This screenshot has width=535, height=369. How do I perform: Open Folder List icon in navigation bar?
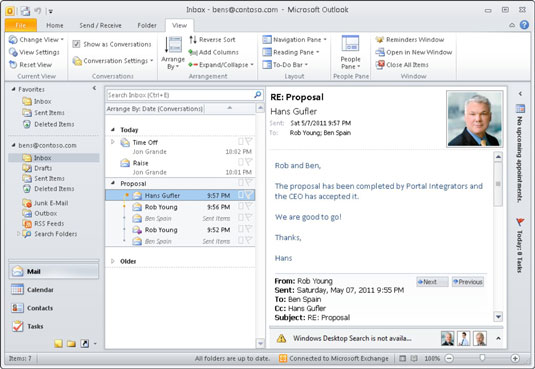point(71,343)
